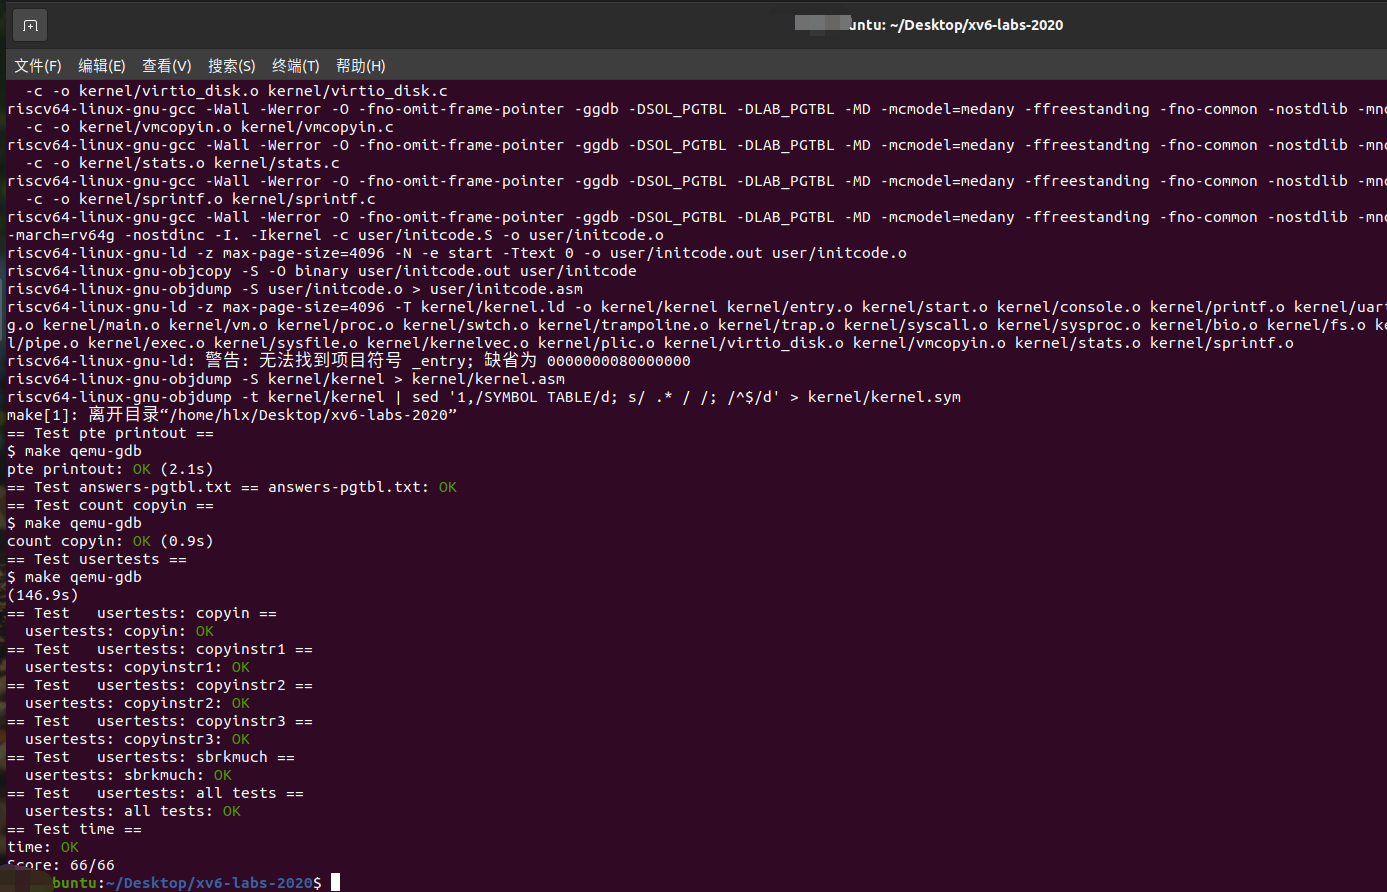Click the "make[1]: 离开目录" output line
The image size is (1387, 892).
tap(231, 415)
